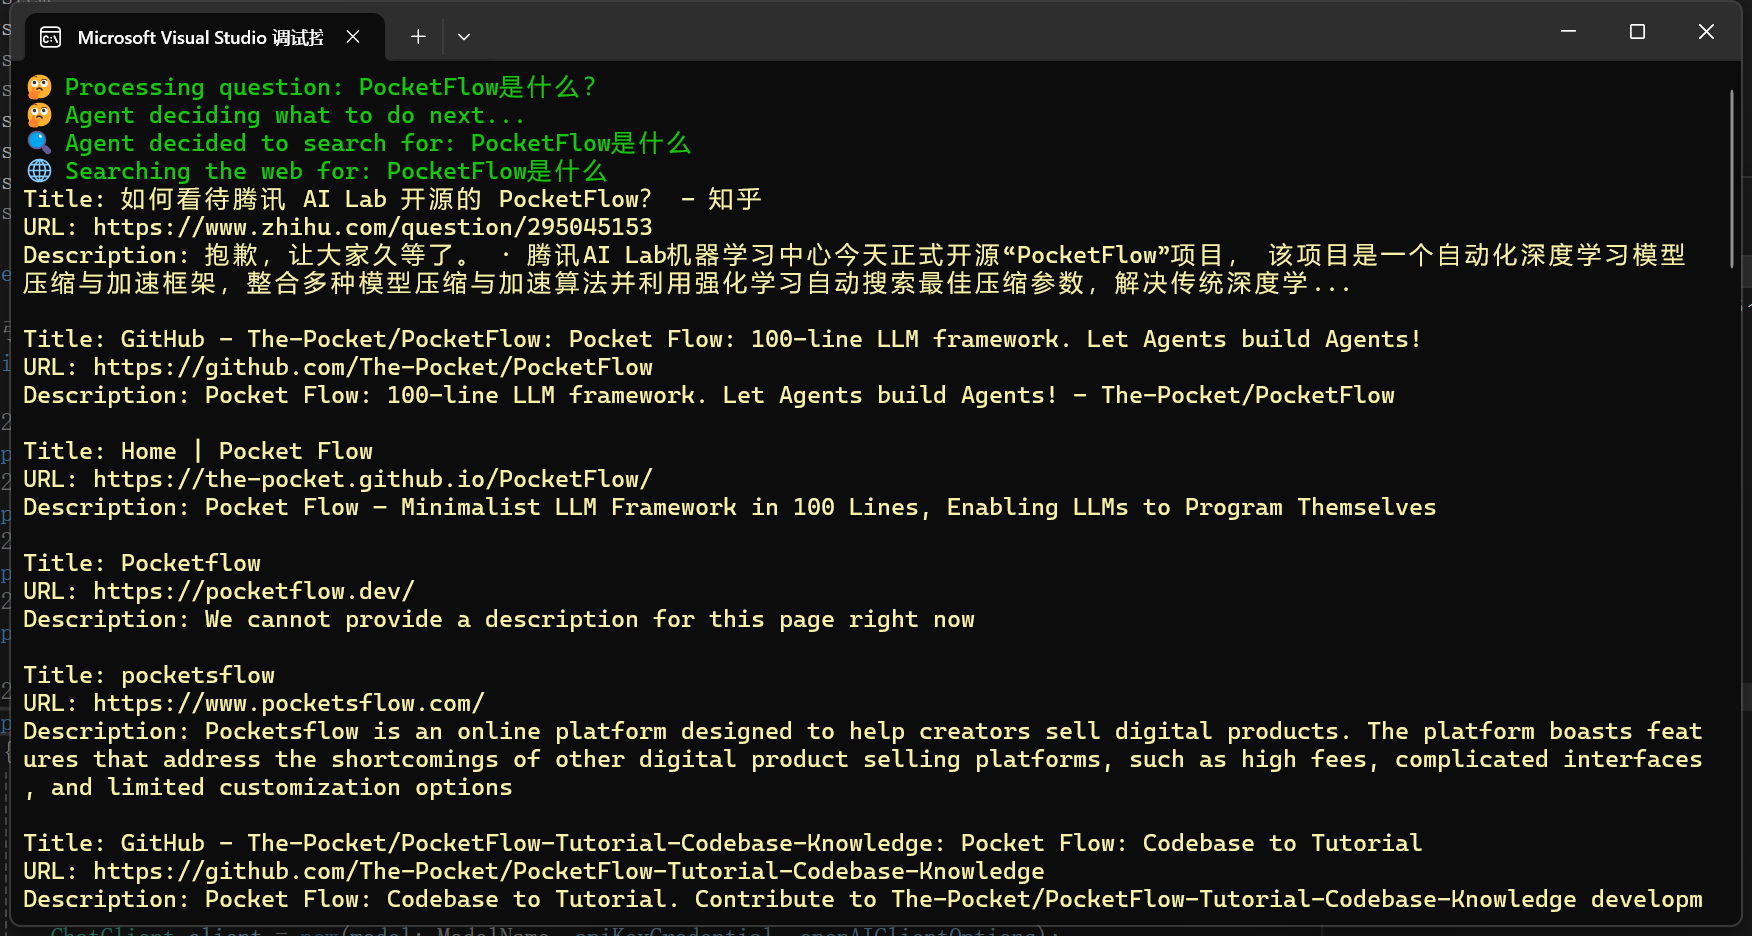1752x936 pixels.
Task: Maximize the terminal window
Action: click(x=1637, y=32)
